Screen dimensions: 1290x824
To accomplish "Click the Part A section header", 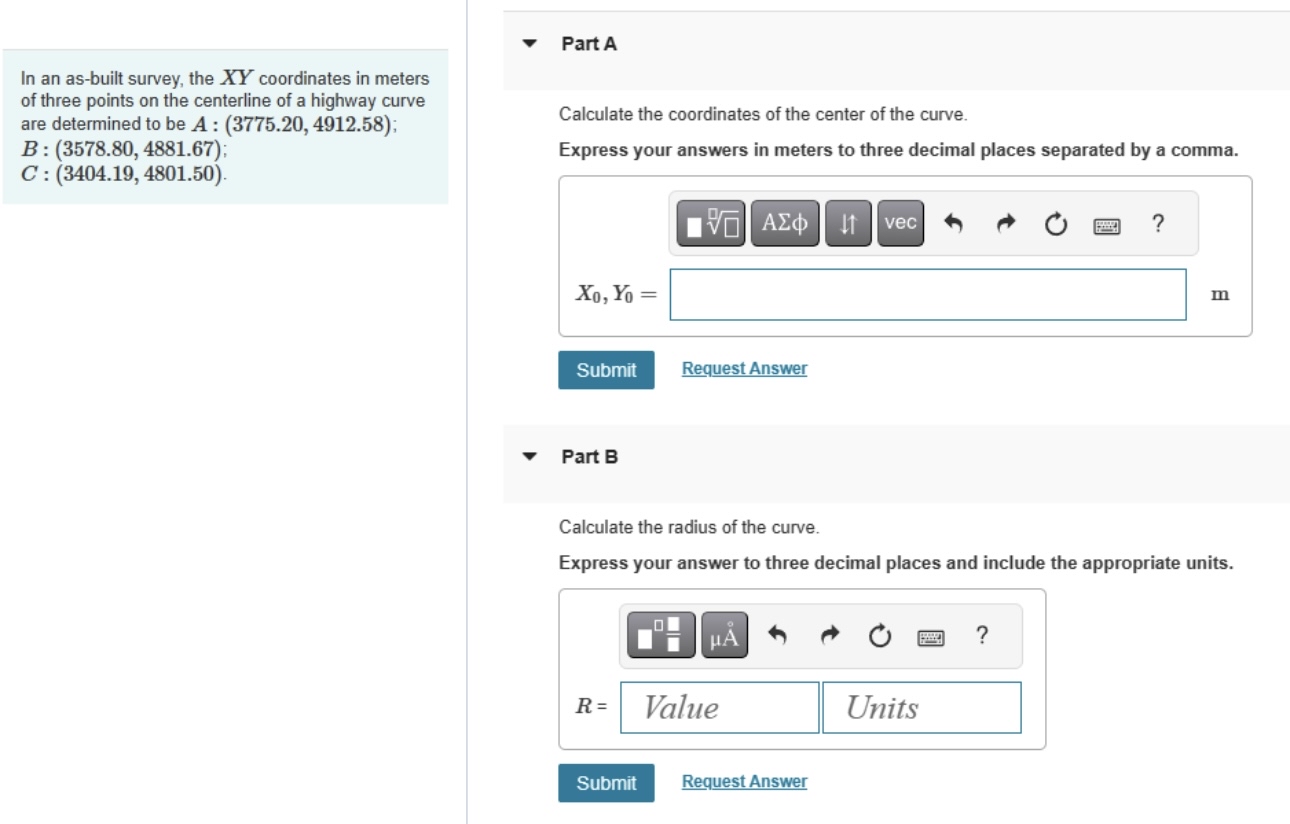I will 582,43.
